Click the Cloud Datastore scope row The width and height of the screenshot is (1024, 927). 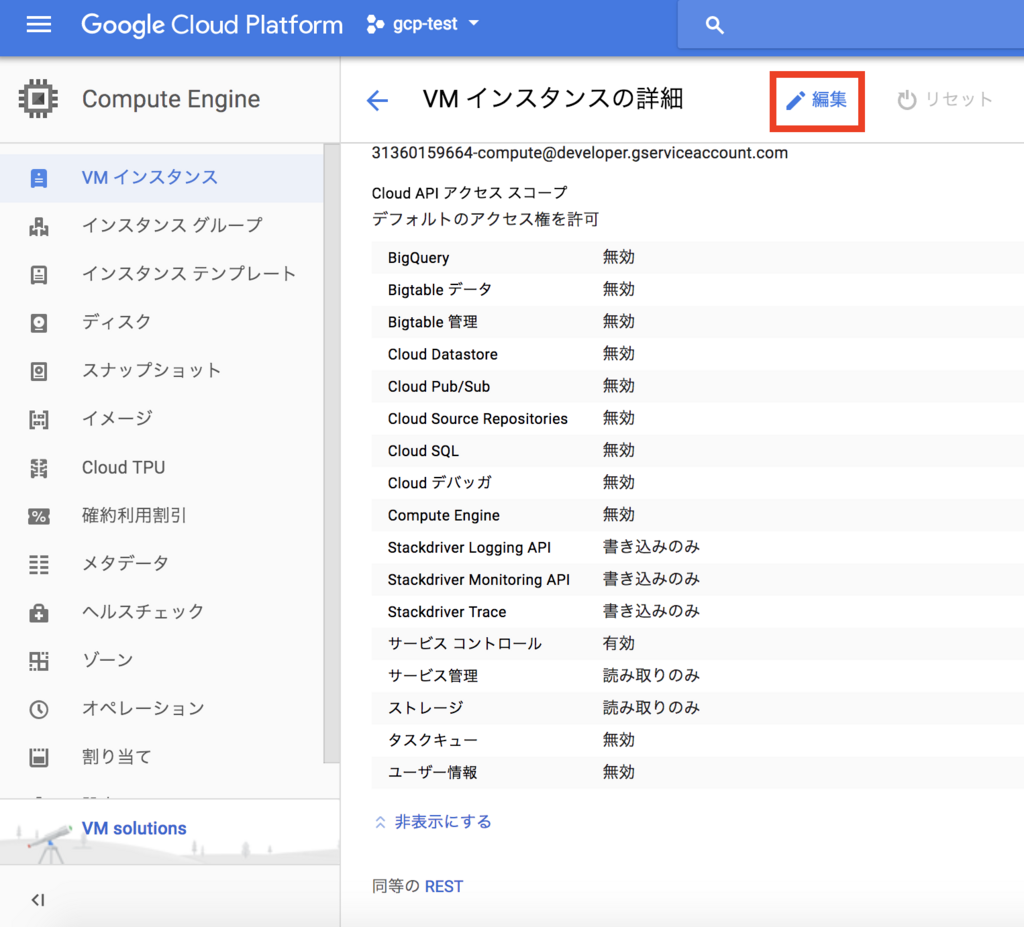[x=697, y=354]
